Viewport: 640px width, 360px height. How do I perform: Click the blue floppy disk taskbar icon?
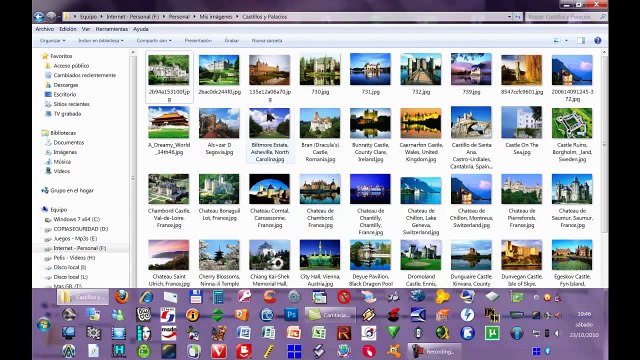tap(196, 297)
